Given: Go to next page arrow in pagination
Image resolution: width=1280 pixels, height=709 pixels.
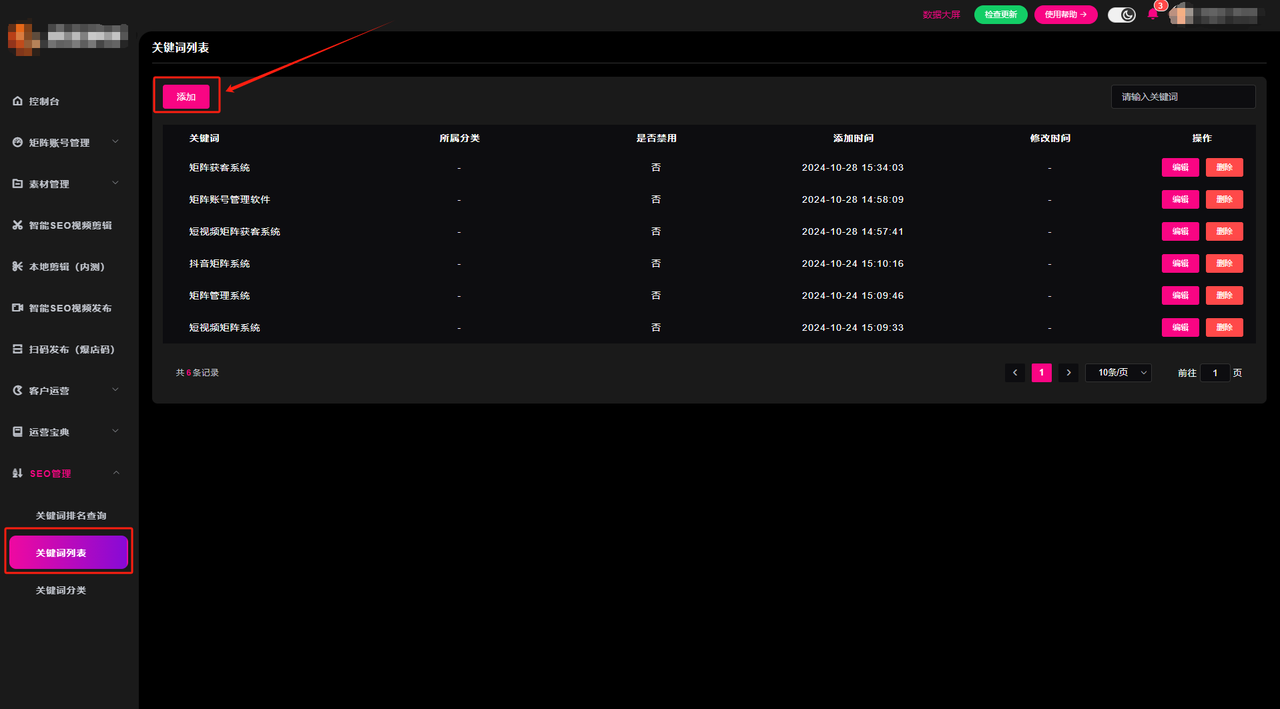Looking at the screenshot, I should [x=1068, y=373].
